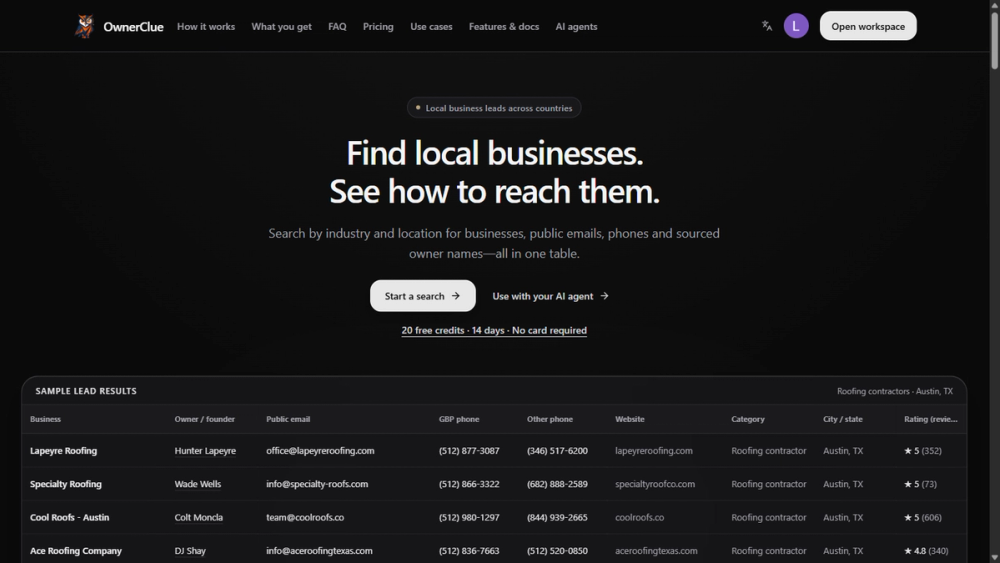Image resolution: width=1000 pixels, height=563 pixels.
Task: Click the Website column header
Action: 630,419
